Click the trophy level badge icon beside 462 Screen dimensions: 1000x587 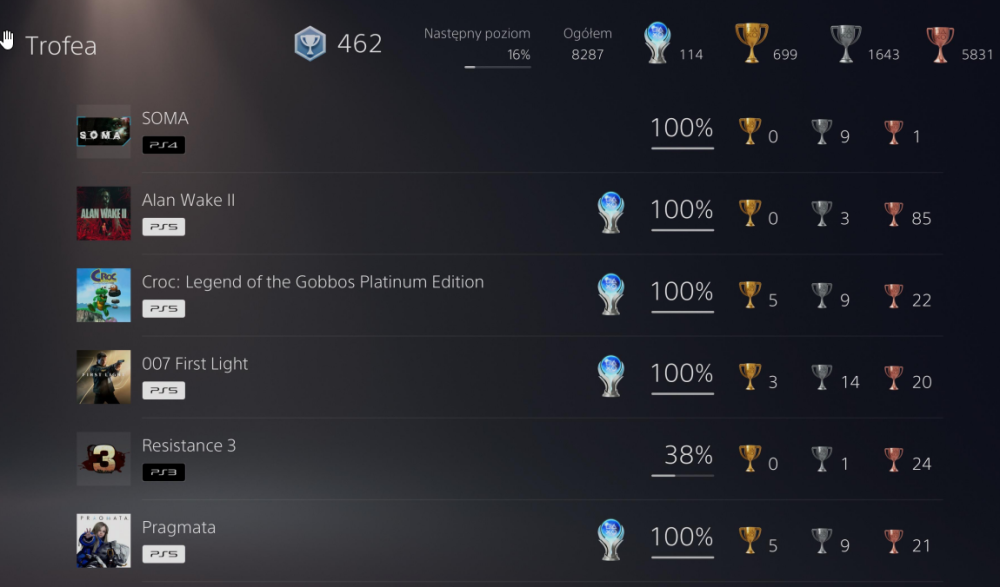(x=310, y=44)
